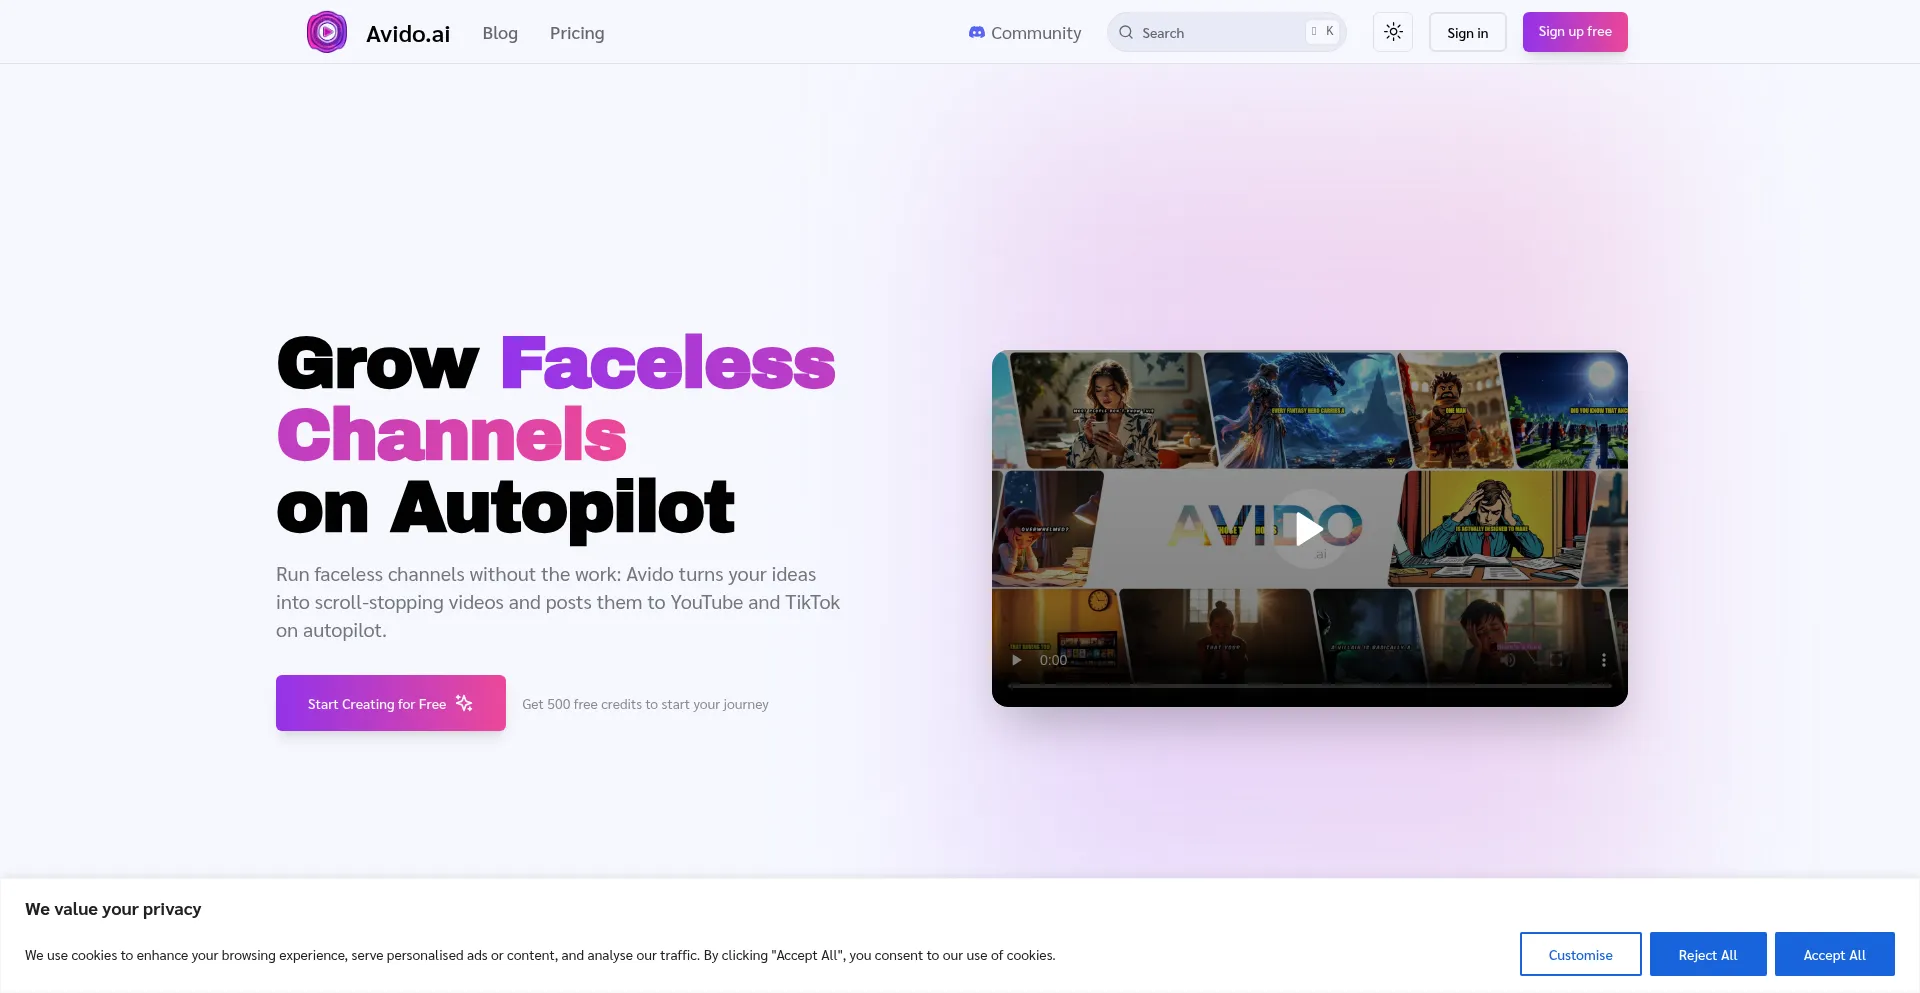The width and height of the screenshot is (1920, 993).
Task: Click the Discord Community icon
Action: [977, 33]
